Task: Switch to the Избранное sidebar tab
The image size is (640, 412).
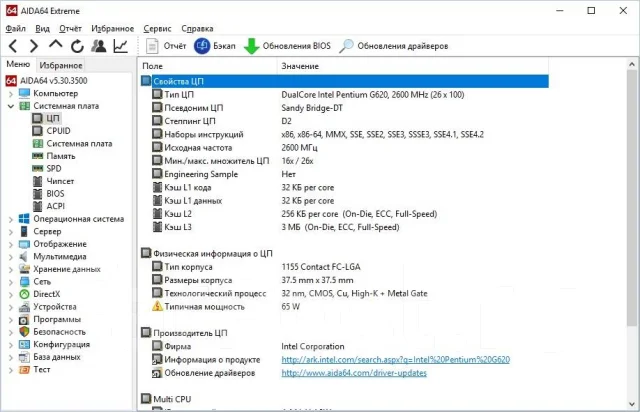Action: 61,65
